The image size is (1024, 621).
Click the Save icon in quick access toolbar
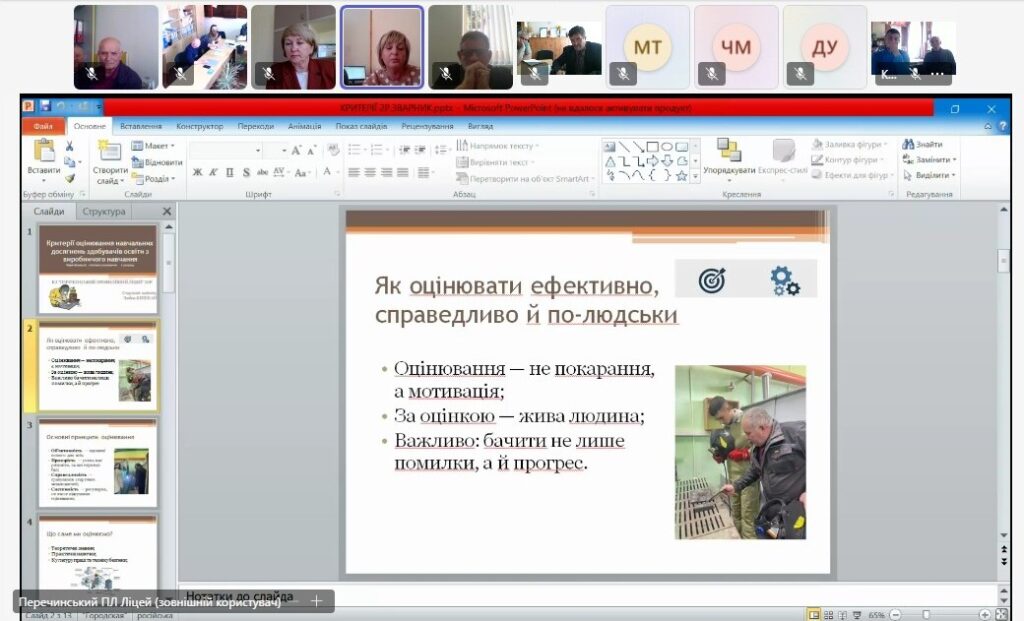[x=46, y=107]
